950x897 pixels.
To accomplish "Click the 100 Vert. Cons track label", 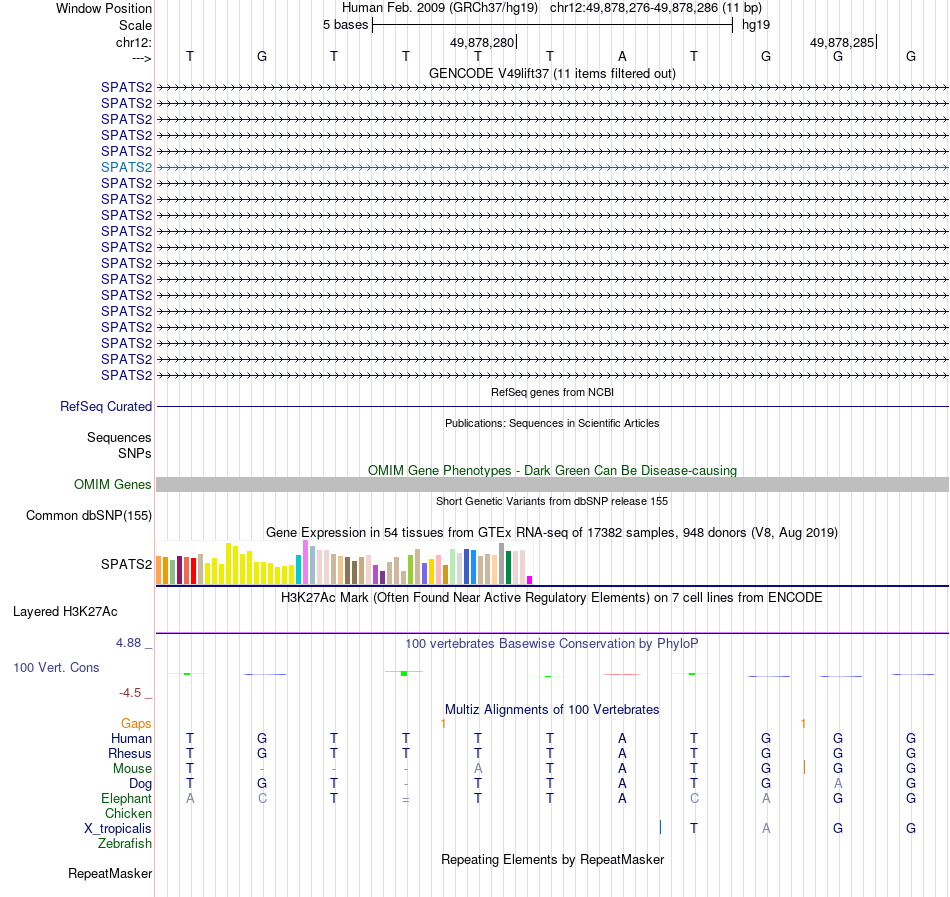I will 56,667.
